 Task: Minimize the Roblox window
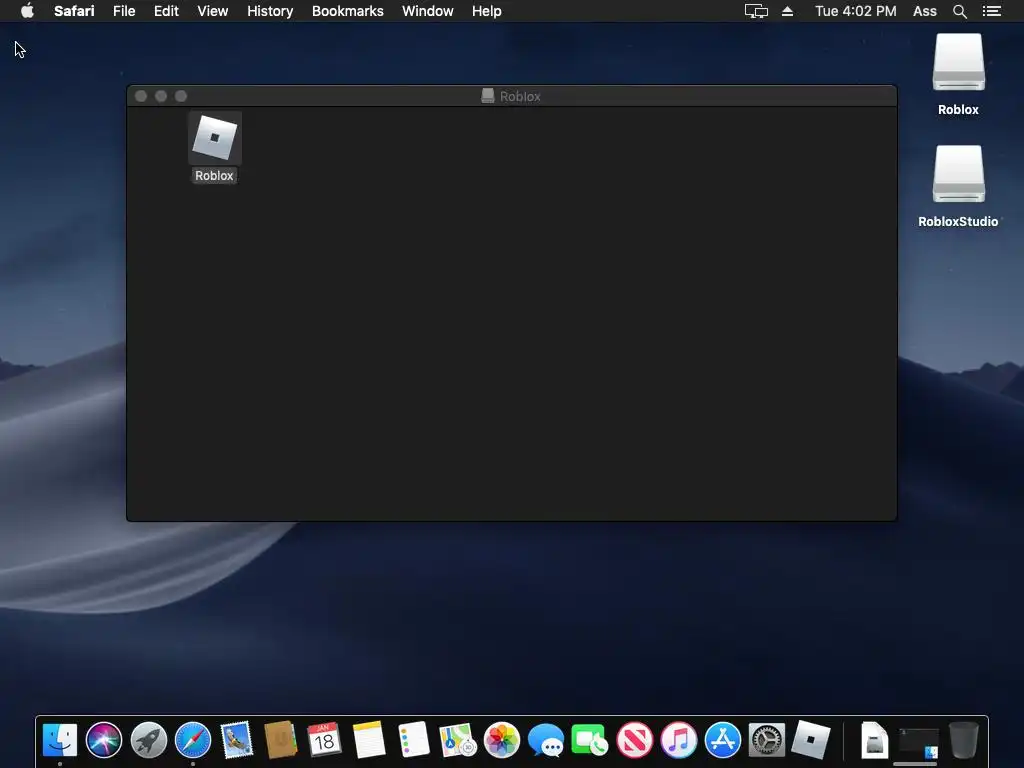161,96
